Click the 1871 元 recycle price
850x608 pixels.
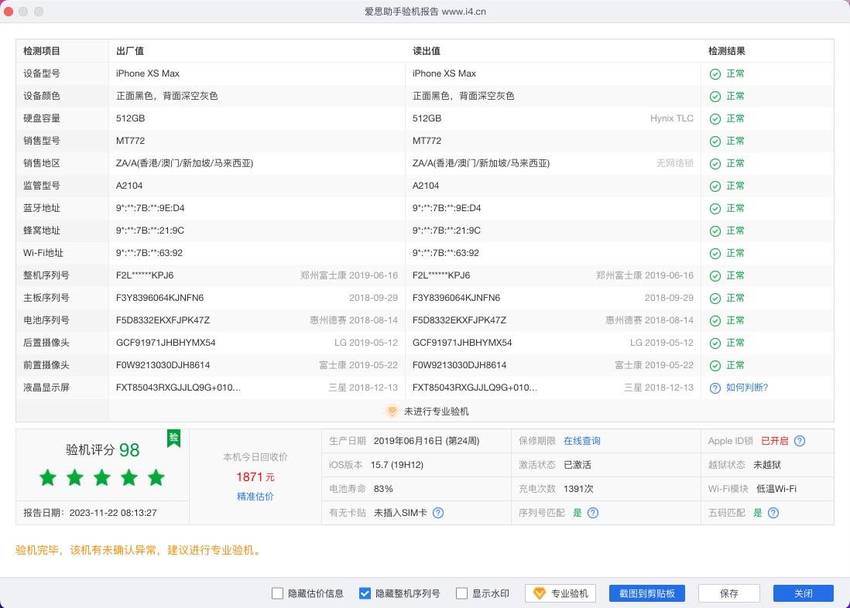click(x=255, y=477)
